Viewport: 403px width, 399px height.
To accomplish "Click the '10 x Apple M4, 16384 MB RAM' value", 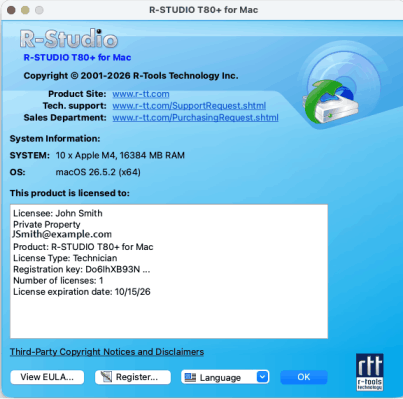I will 120,155.
